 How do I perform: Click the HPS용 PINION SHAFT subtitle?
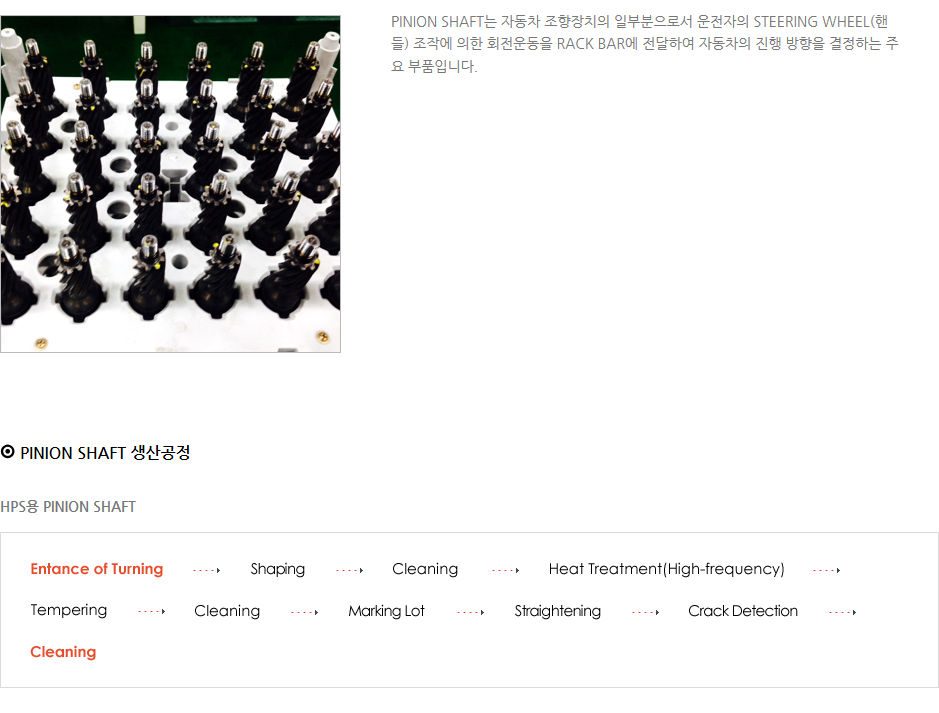68,507
